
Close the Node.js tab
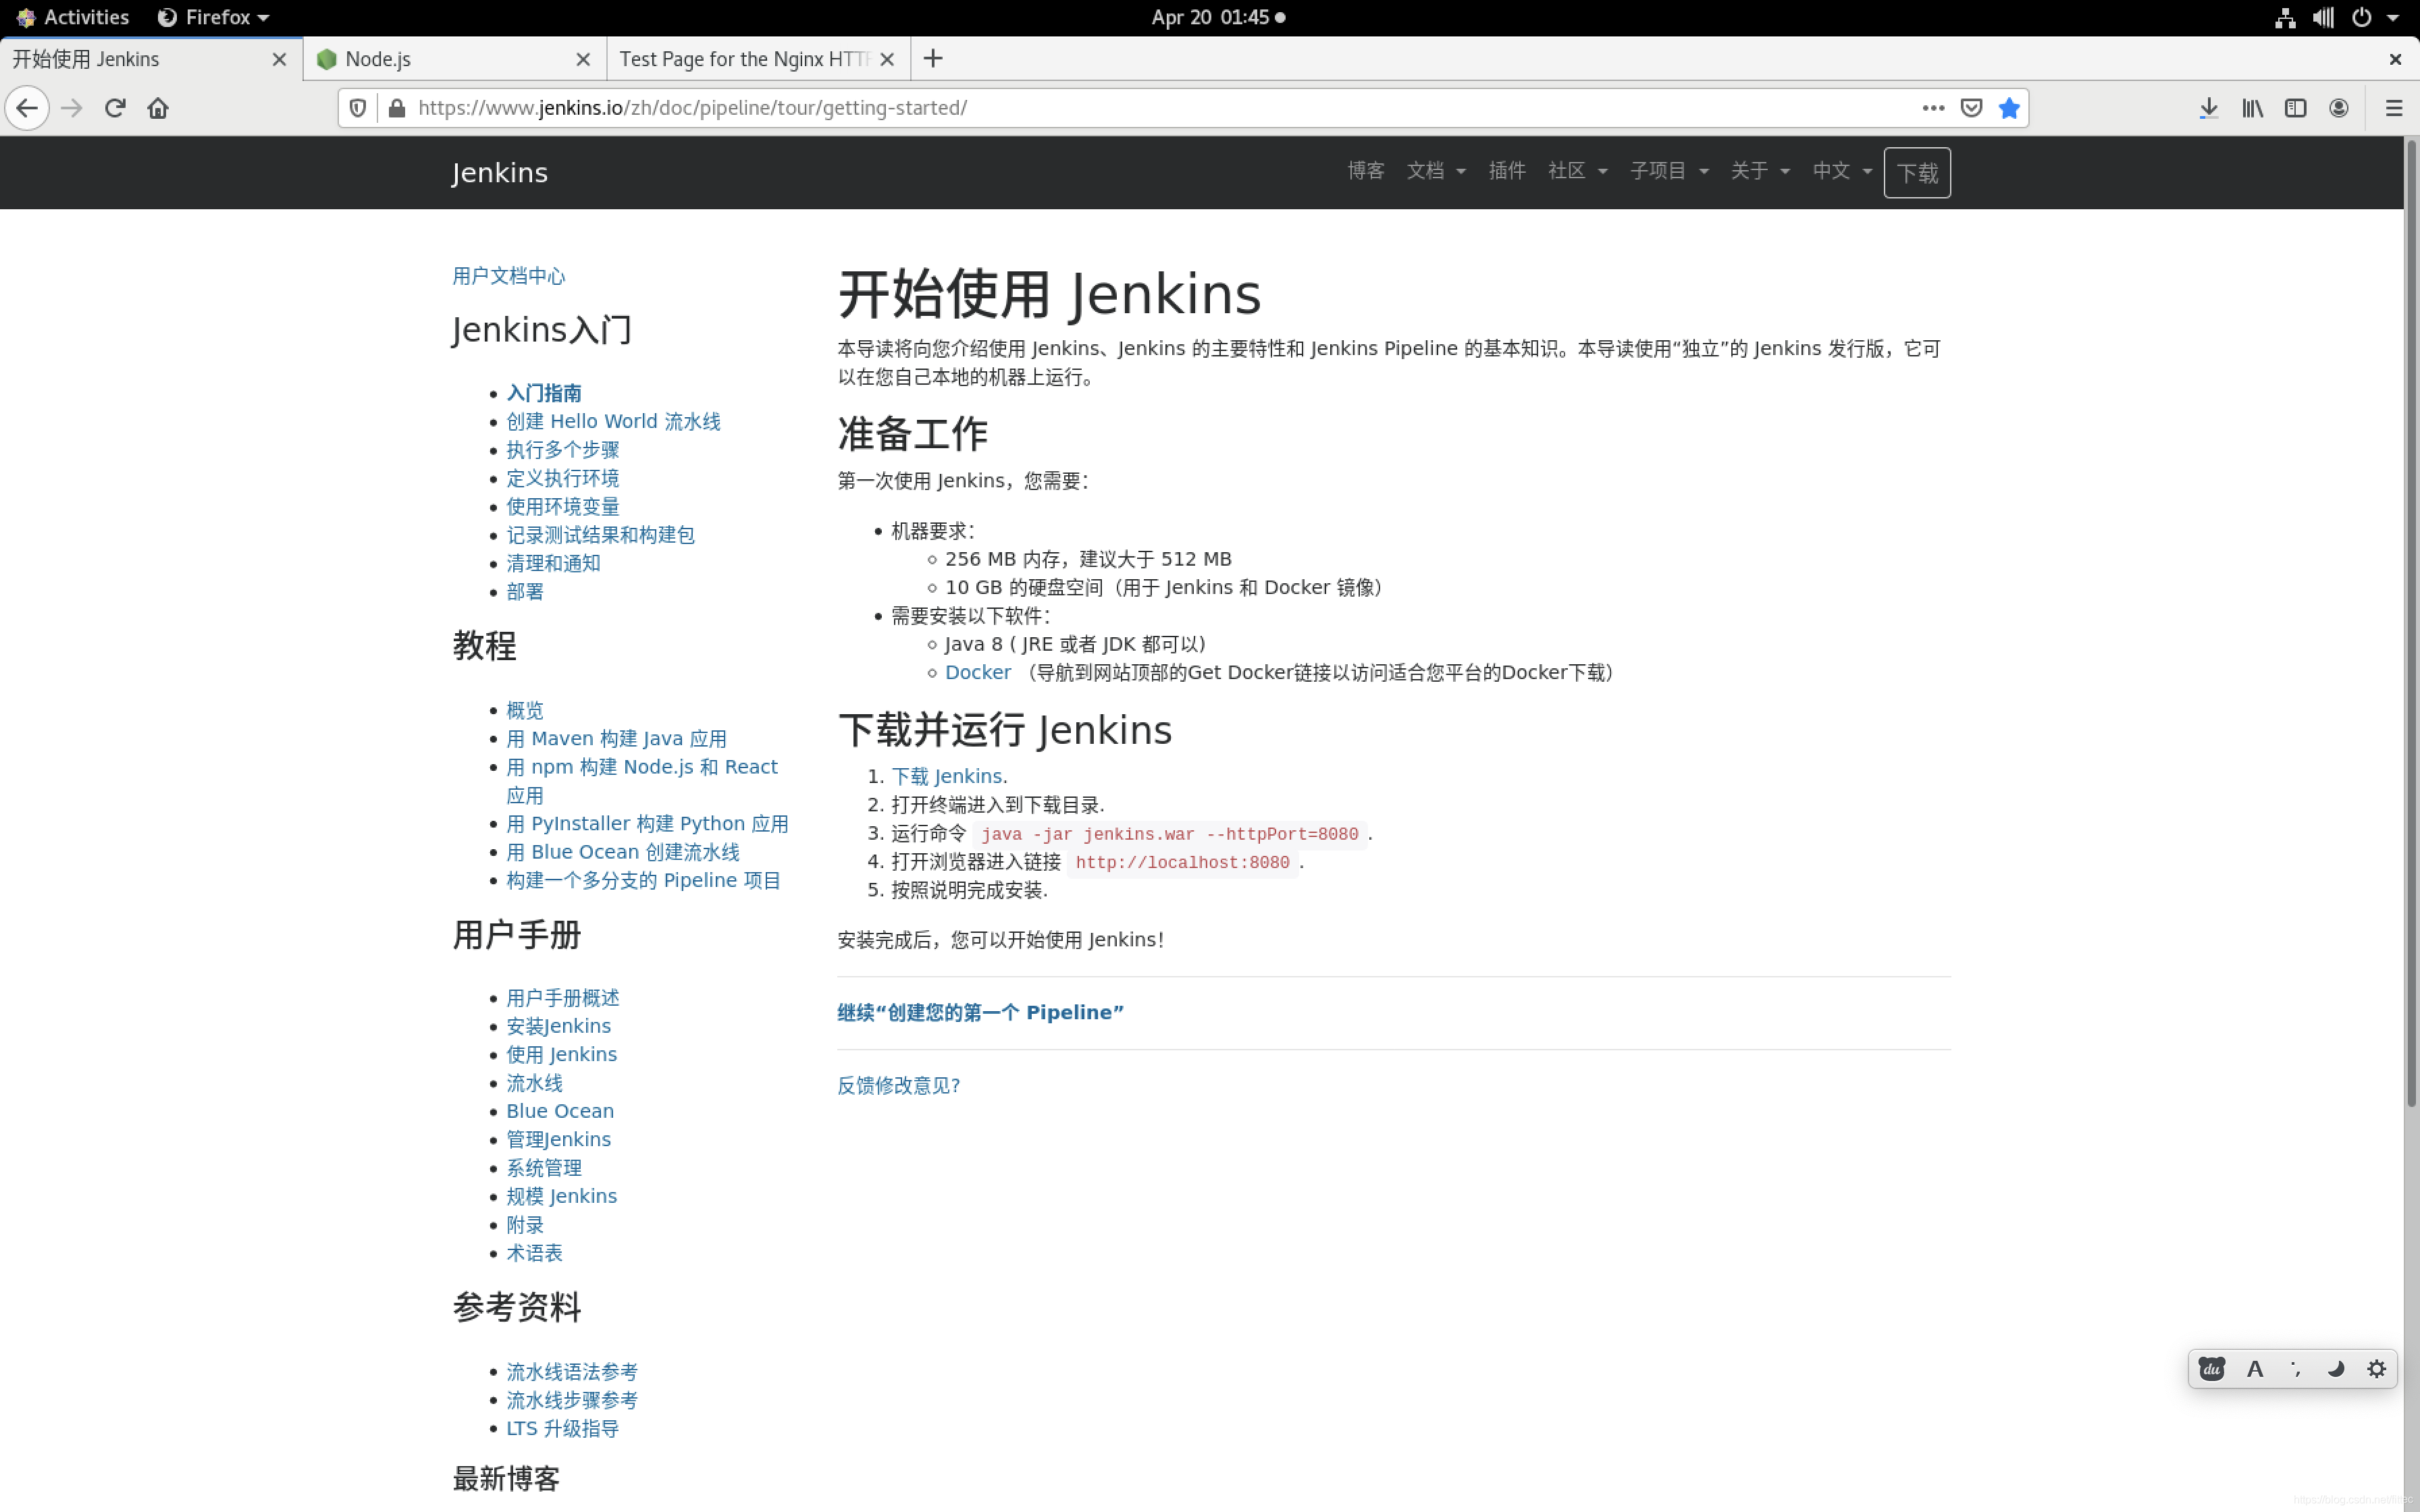584,59
